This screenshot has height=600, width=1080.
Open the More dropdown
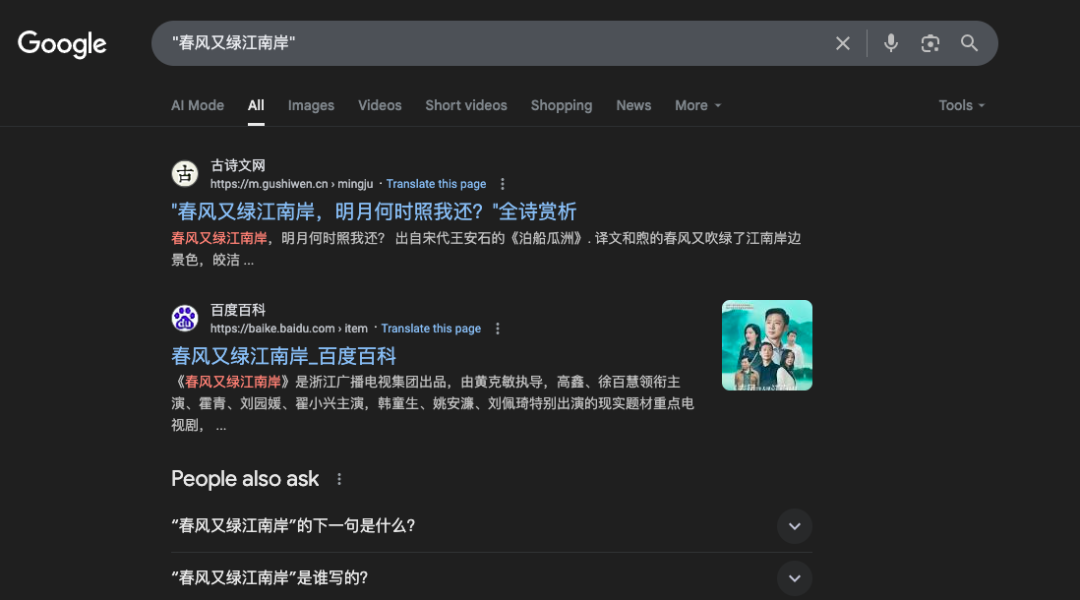tap(698, 105)
